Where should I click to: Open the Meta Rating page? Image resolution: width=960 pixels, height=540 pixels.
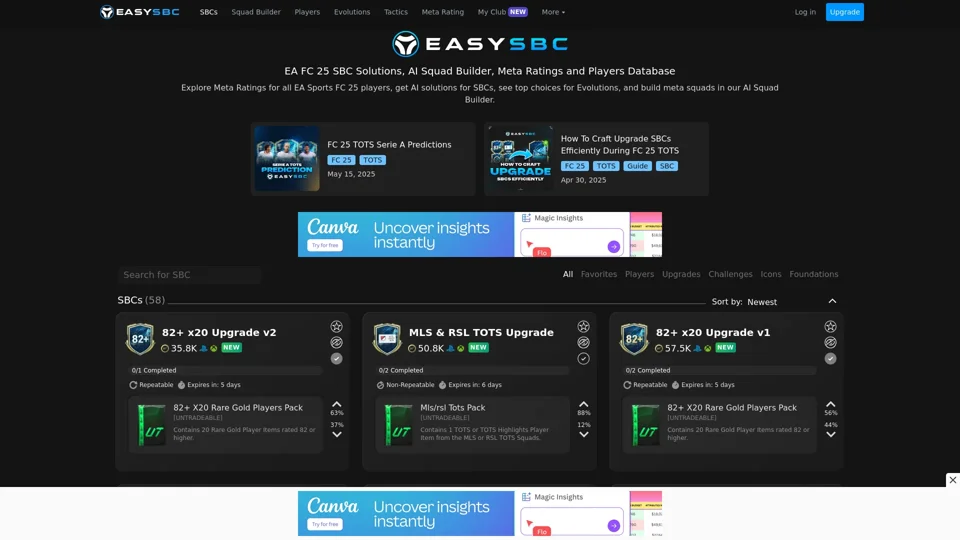click(x=443, y=12)
